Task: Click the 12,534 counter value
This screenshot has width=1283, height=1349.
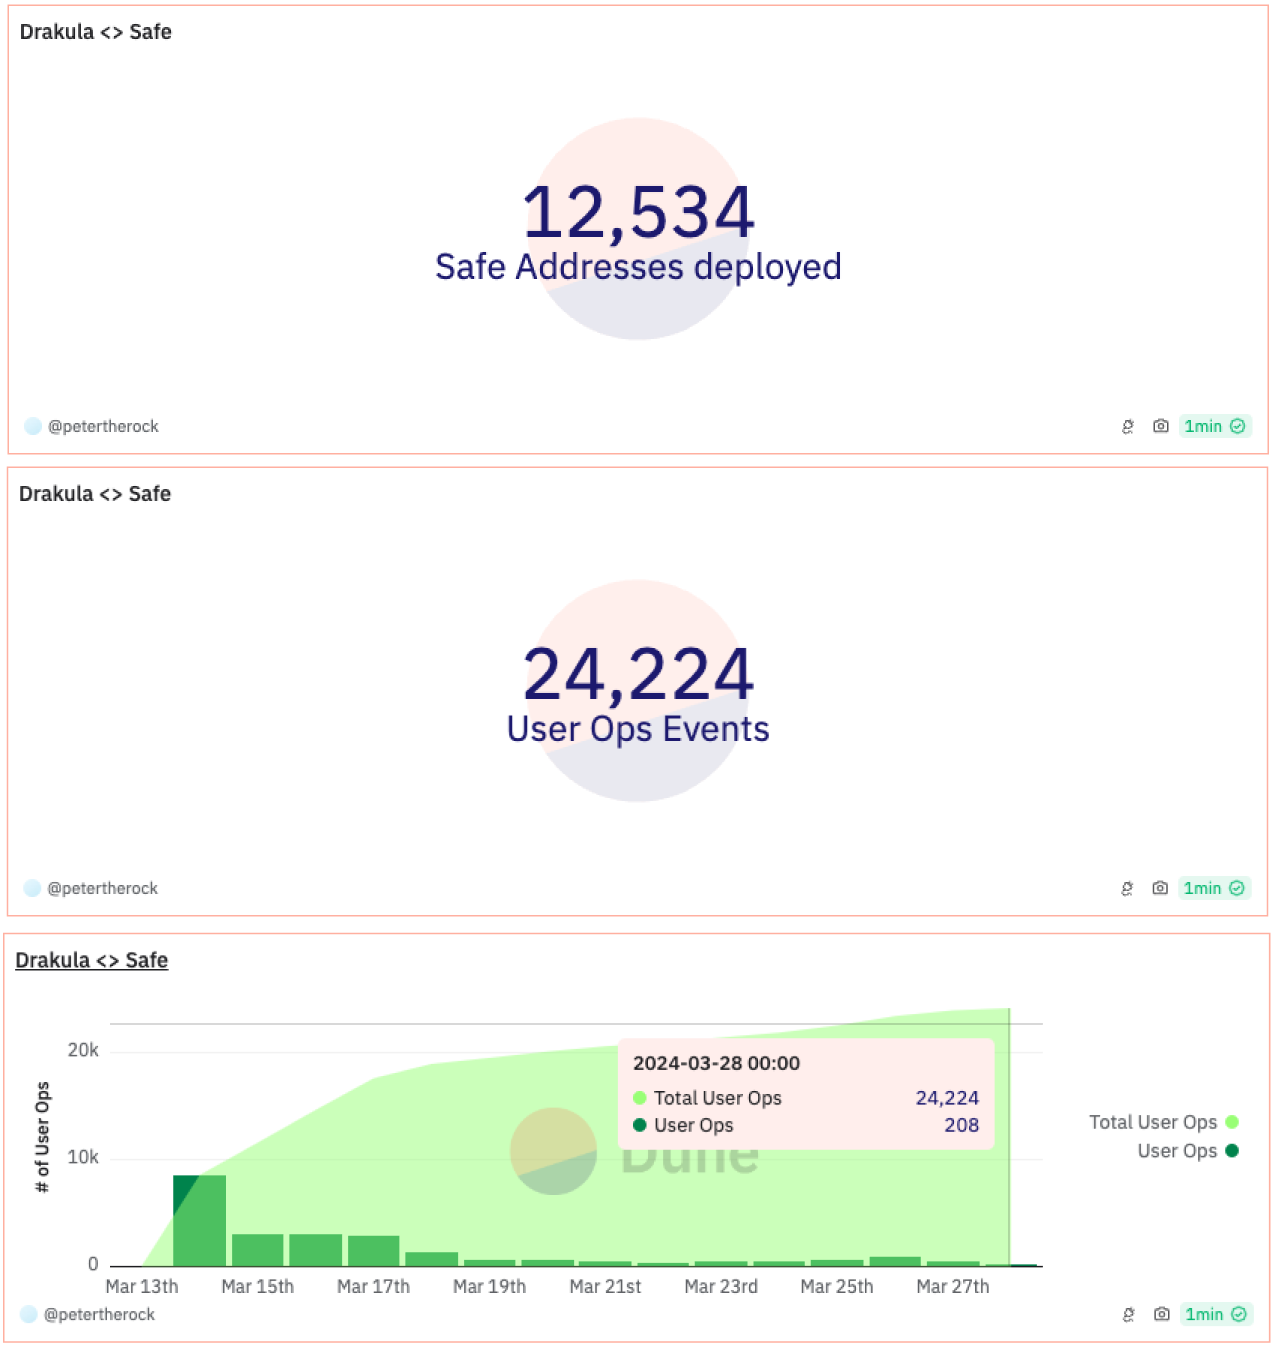Action: click(x=638, y=213)
